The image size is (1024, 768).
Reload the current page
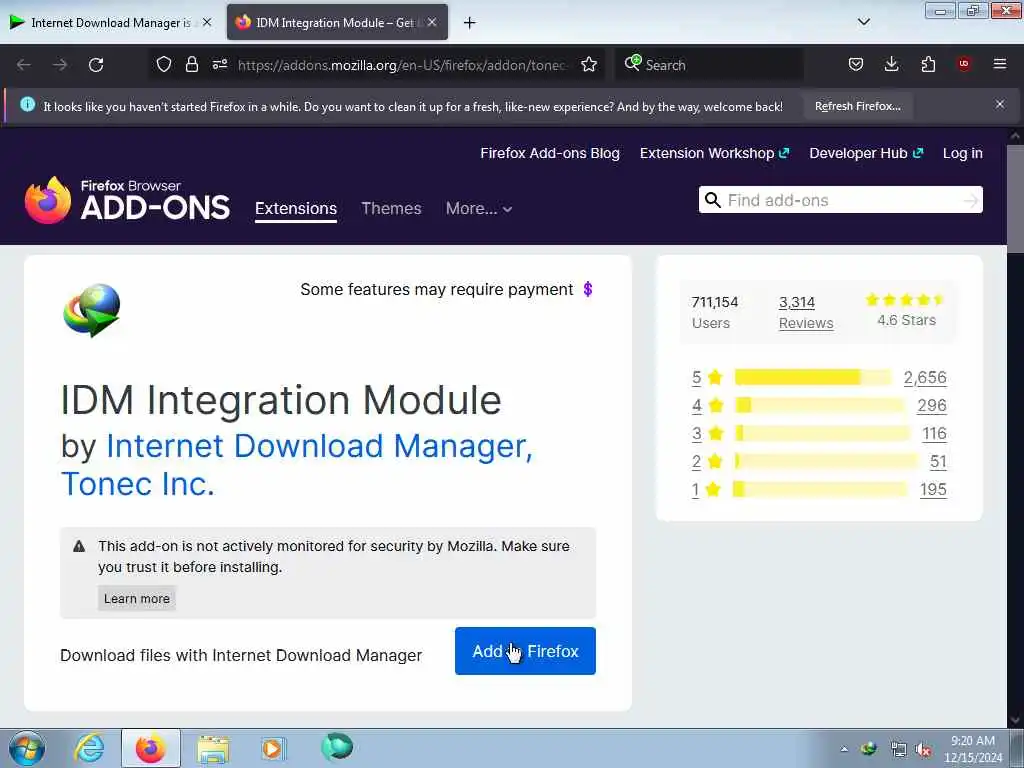coord(96,65)
